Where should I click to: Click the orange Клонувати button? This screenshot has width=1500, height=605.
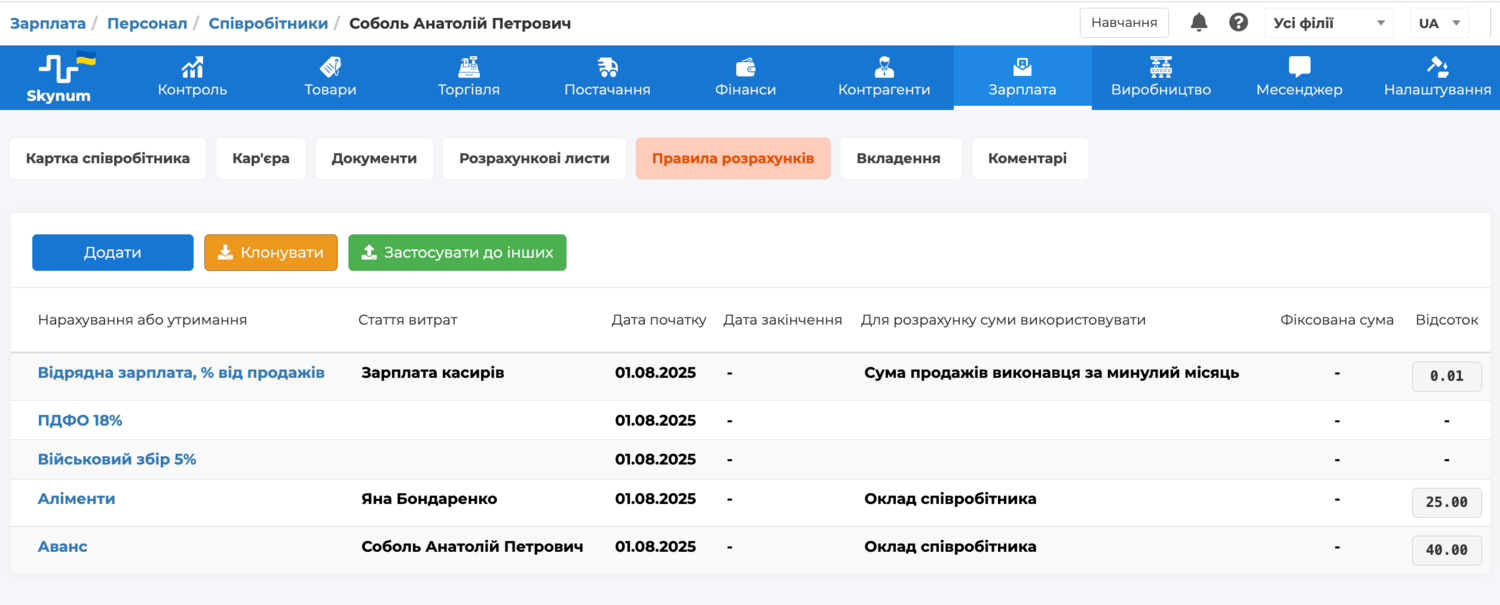[271, 253]
